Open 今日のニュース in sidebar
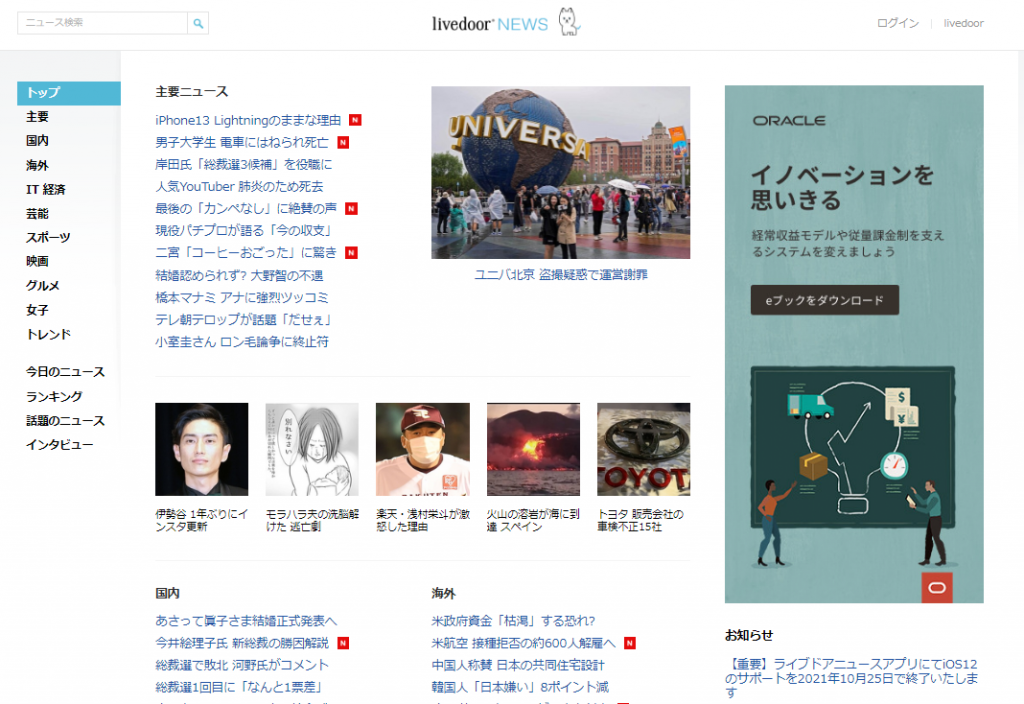1024x704 pixels. [65, 372]
